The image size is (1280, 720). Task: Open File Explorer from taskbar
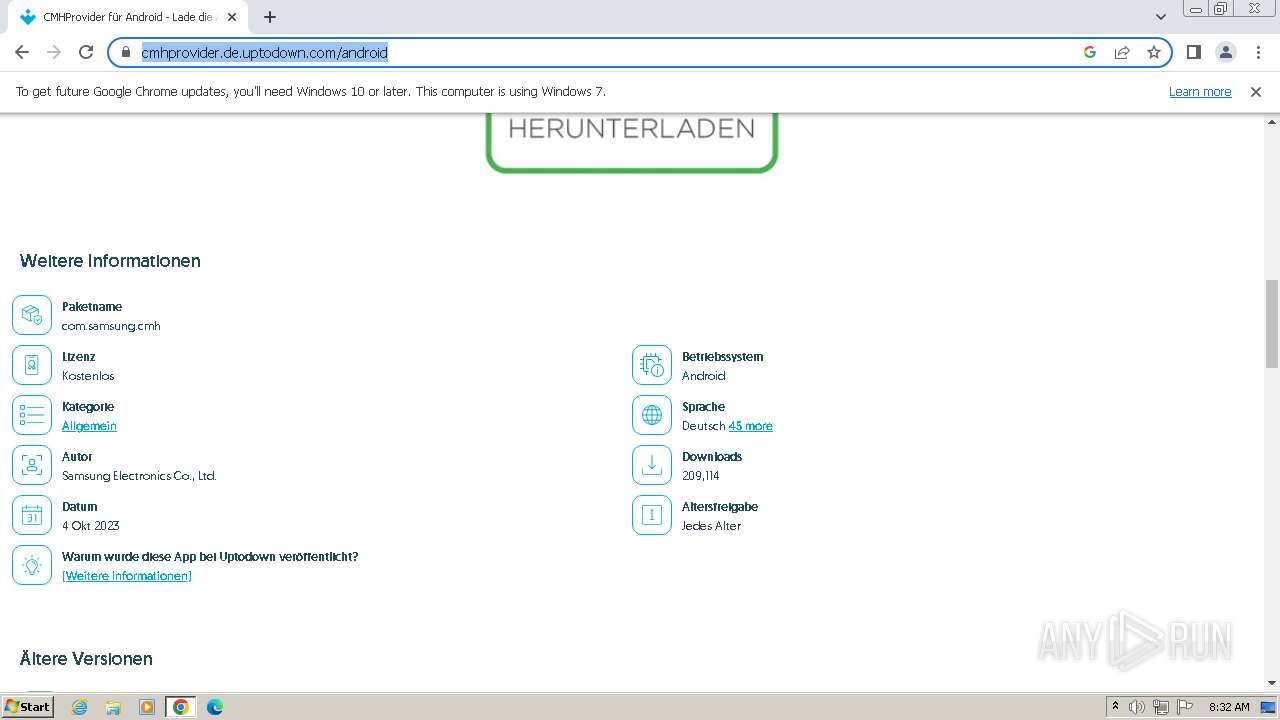click(x=113, y=707)
